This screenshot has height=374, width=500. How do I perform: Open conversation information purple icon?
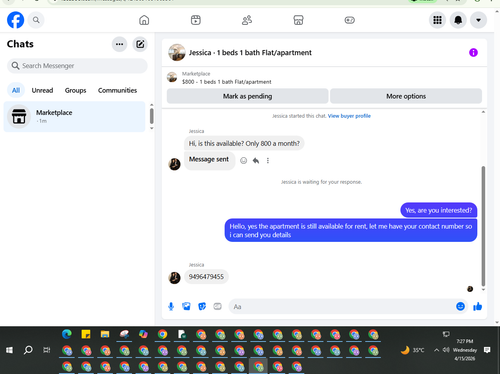473,53
